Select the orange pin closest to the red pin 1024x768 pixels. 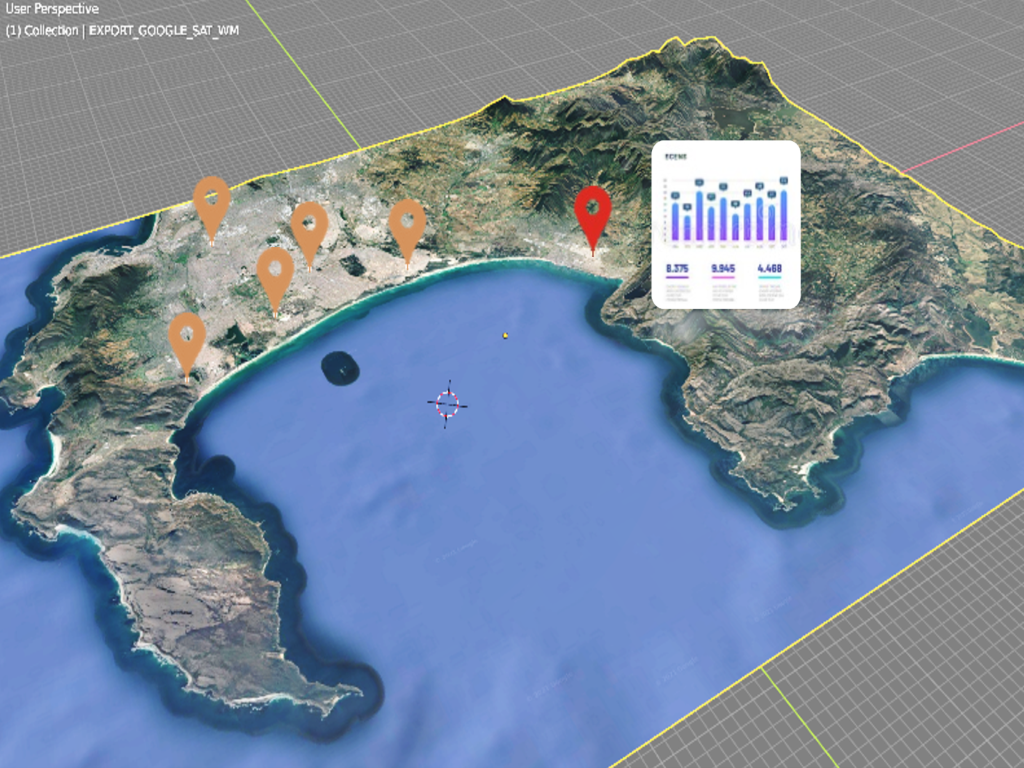coord(407,224)
